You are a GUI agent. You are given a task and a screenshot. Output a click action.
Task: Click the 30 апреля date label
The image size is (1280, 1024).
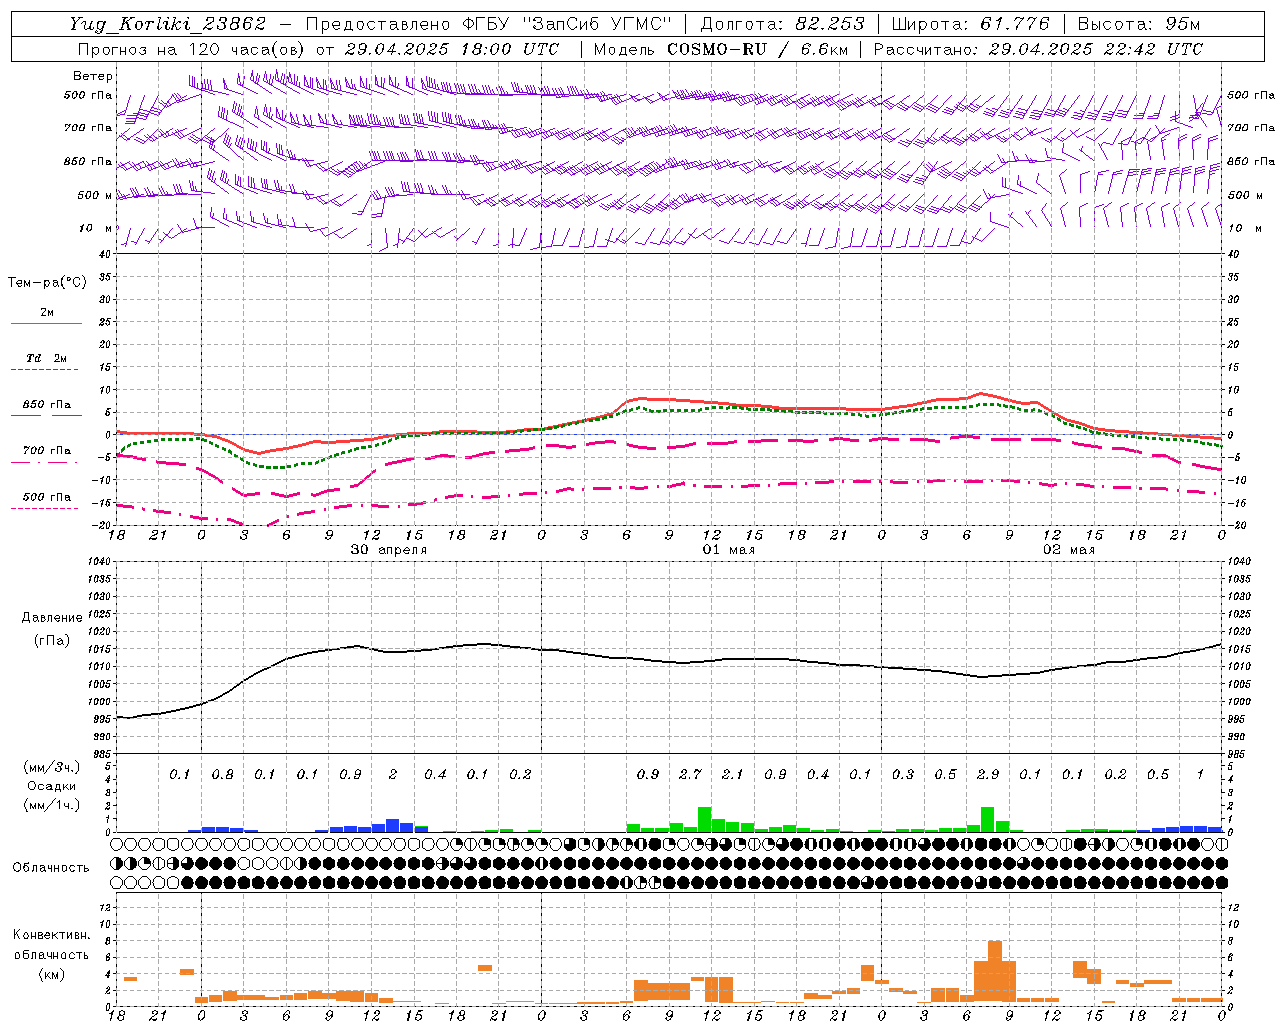pos(389,550)
